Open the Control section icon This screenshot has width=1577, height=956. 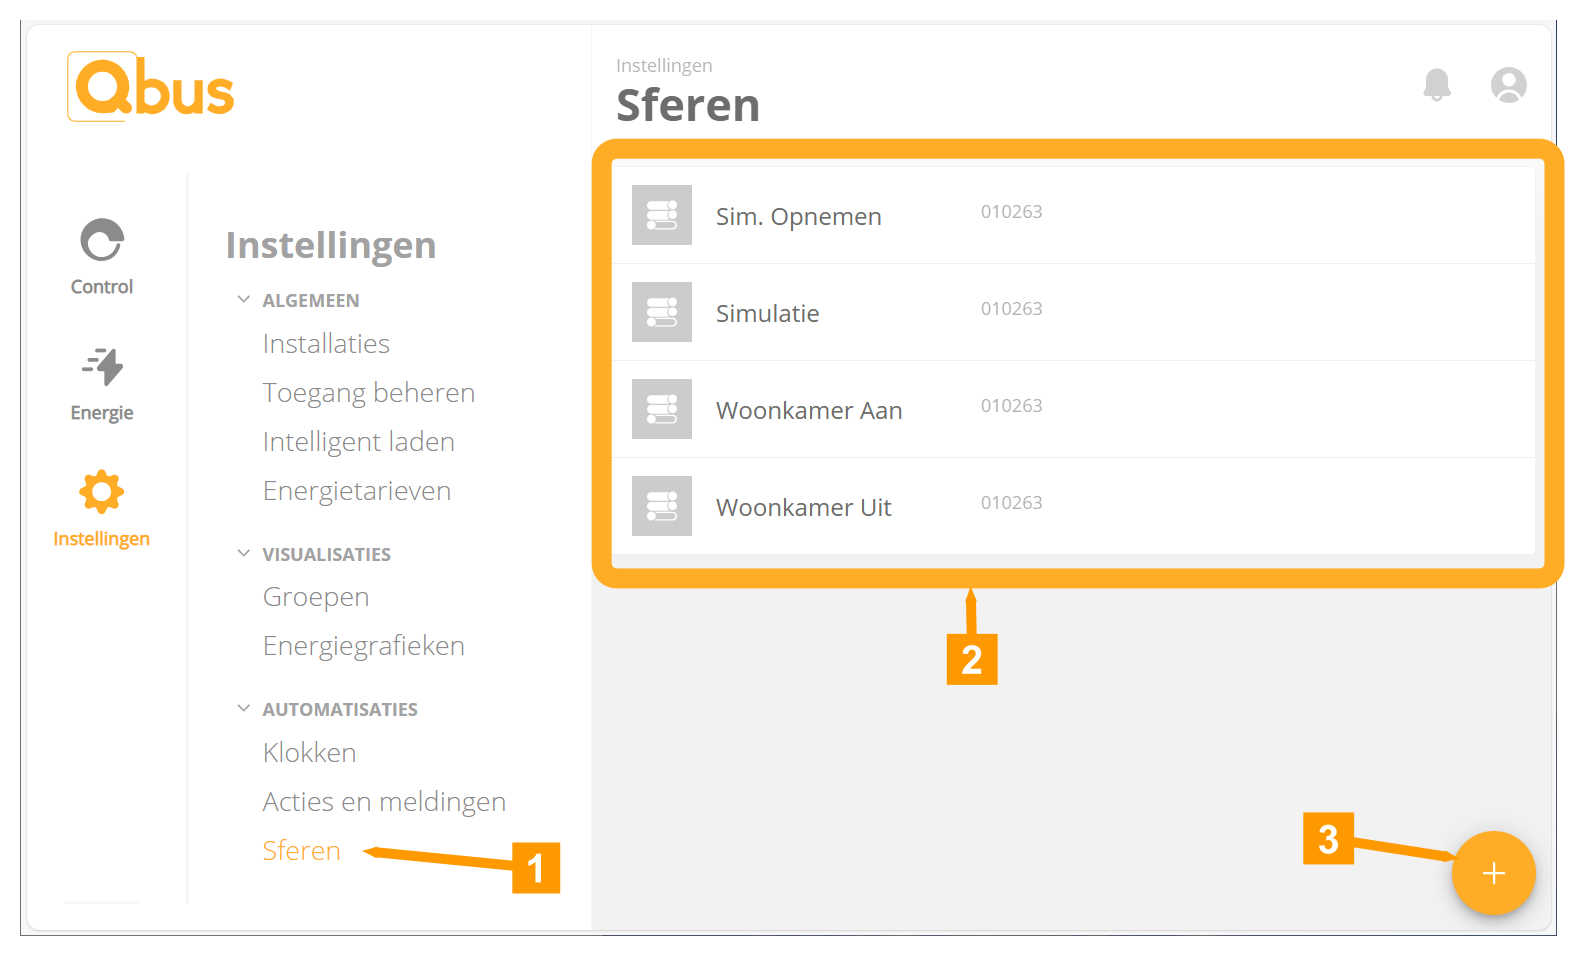[102, 241]
